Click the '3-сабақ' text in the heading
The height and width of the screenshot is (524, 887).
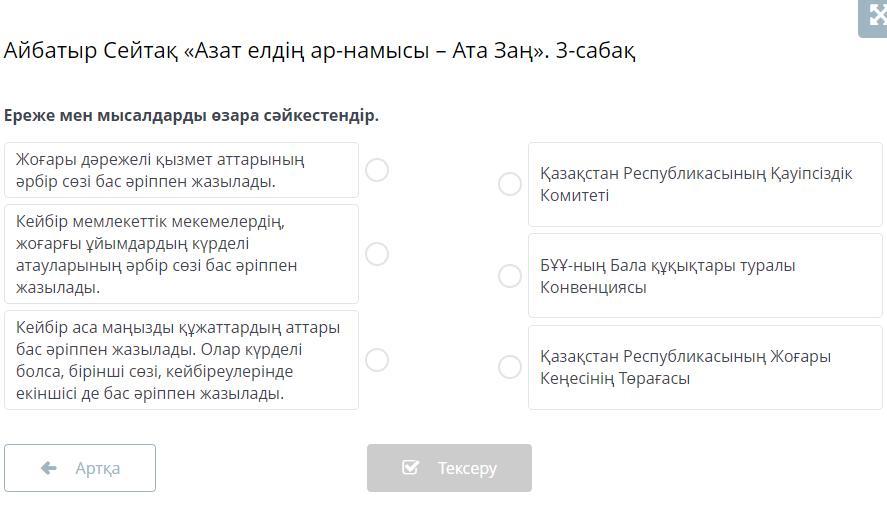pos(596,51)
